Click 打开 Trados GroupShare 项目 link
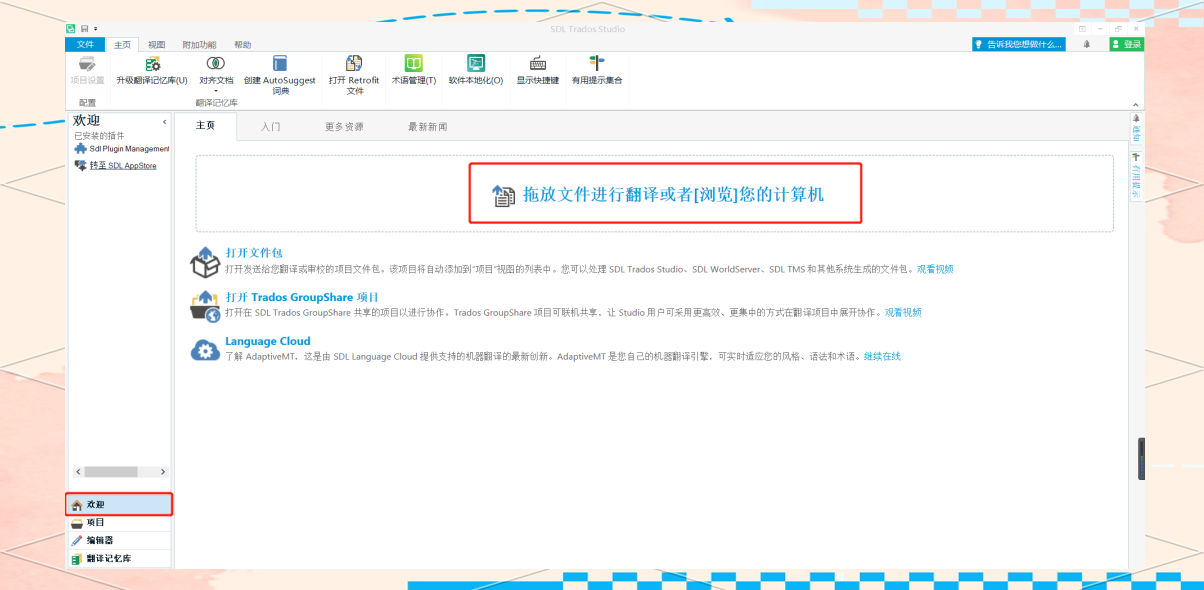1204x590 pixels. tap(302, 297)
